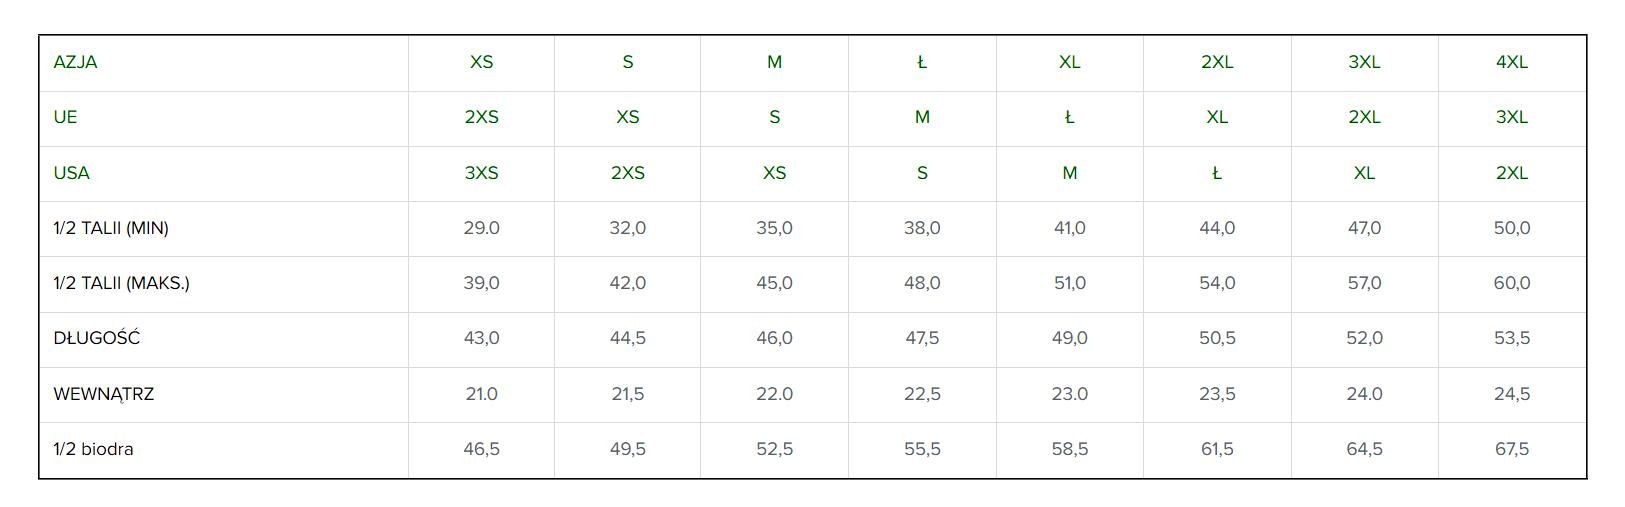Click the 3XL cell in the UE row

coord(1511,117)
